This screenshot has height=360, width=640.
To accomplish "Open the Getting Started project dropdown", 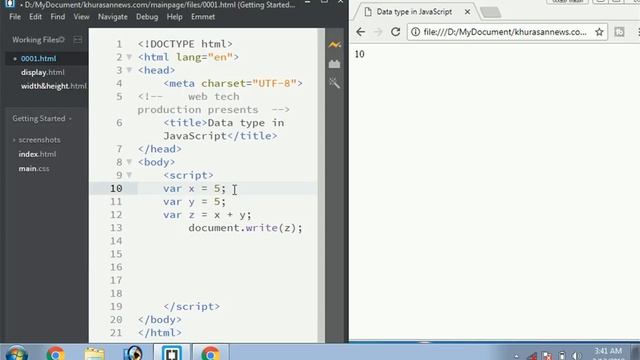I will tap(42, 118).
